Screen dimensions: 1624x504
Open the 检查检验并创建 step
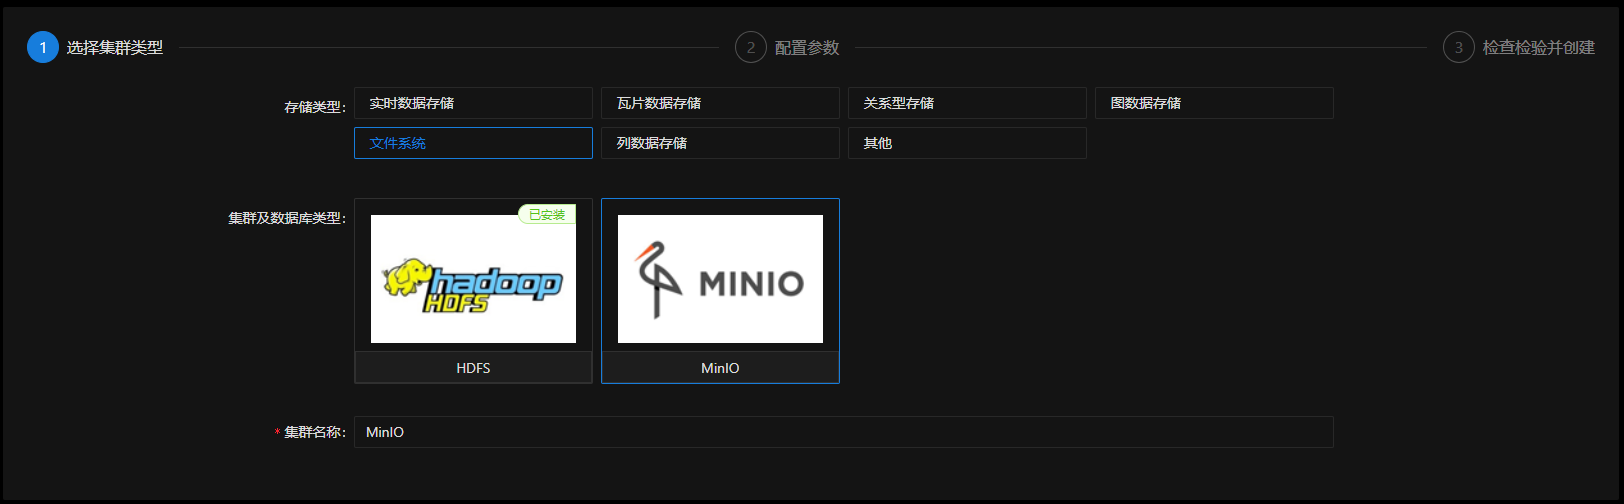(x=1539, y=47)
